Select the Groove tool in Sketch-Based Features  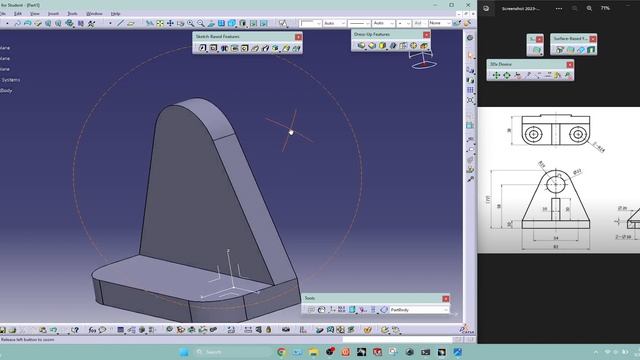tap(234, 48)
